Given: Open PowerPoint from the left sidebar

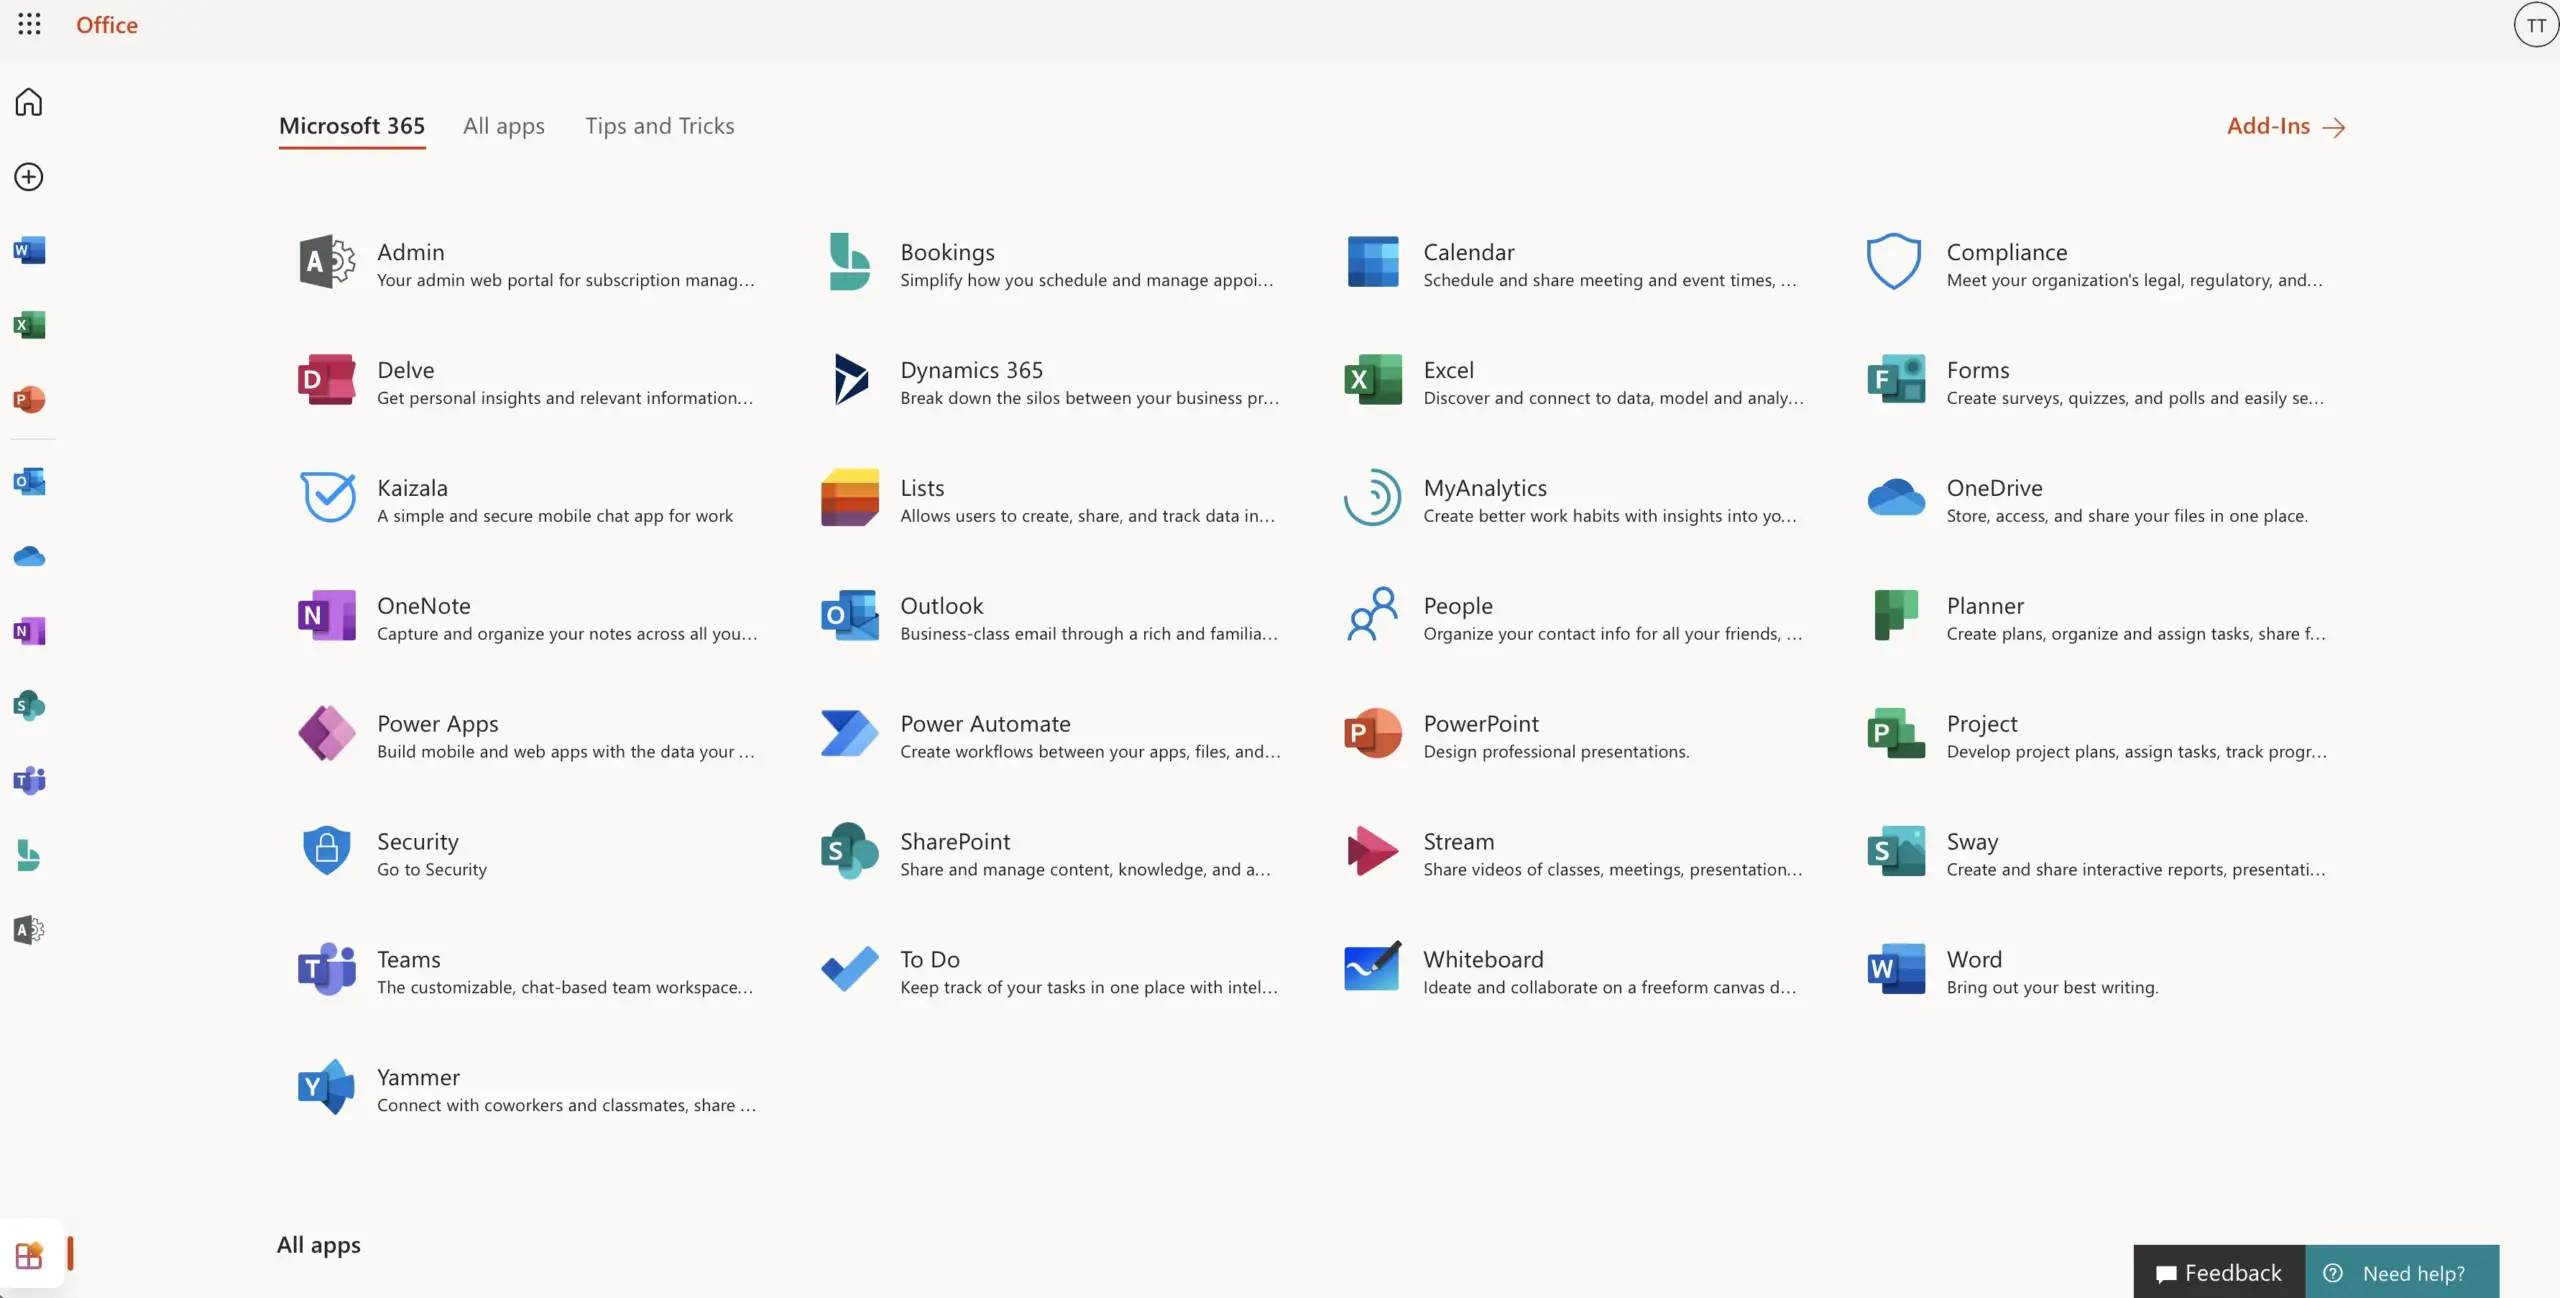Looking at the screenshot, I should 29,399.
